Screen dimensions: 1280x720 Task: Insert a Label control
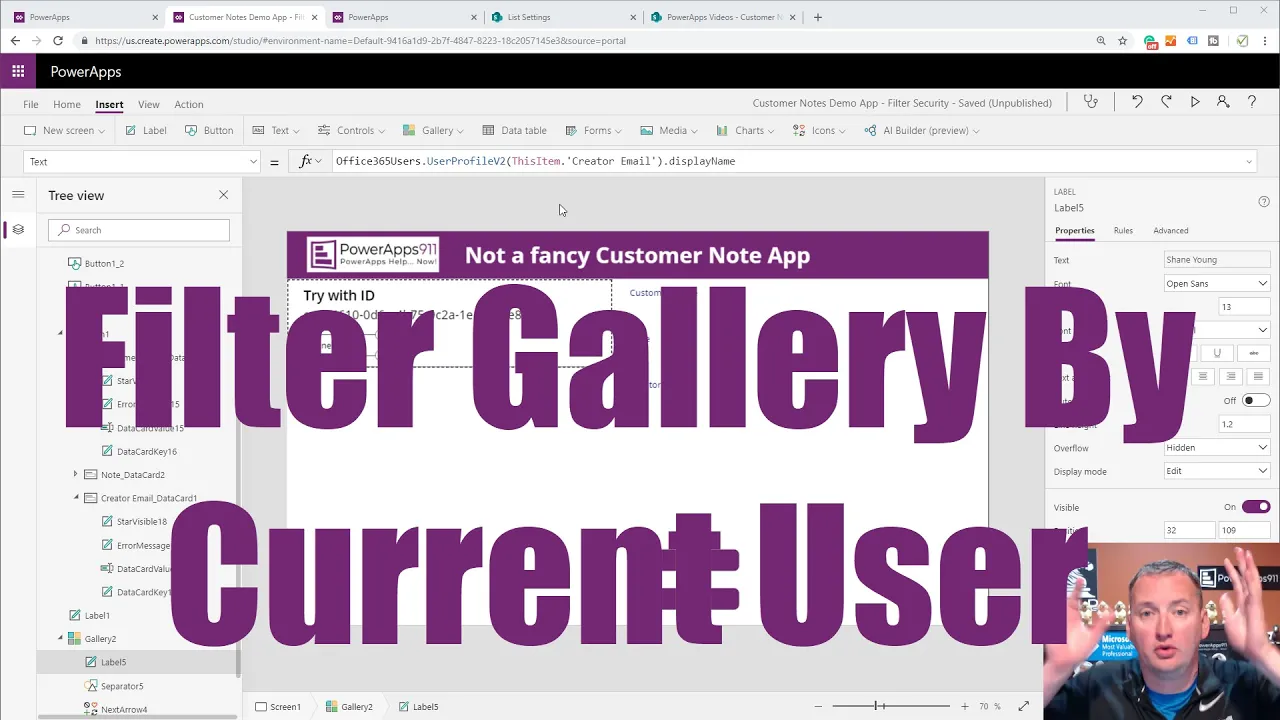146,130
